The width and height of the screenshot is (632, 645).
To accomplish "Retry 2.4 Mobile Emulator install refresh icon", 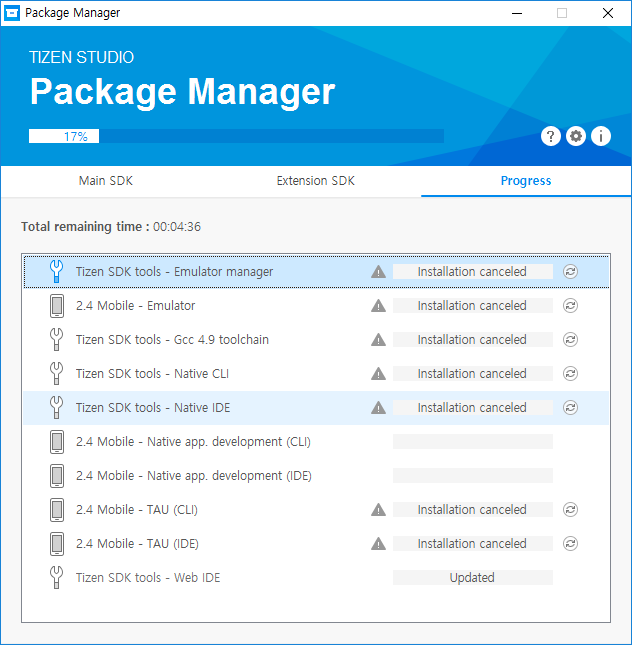I will pos(570,306).
